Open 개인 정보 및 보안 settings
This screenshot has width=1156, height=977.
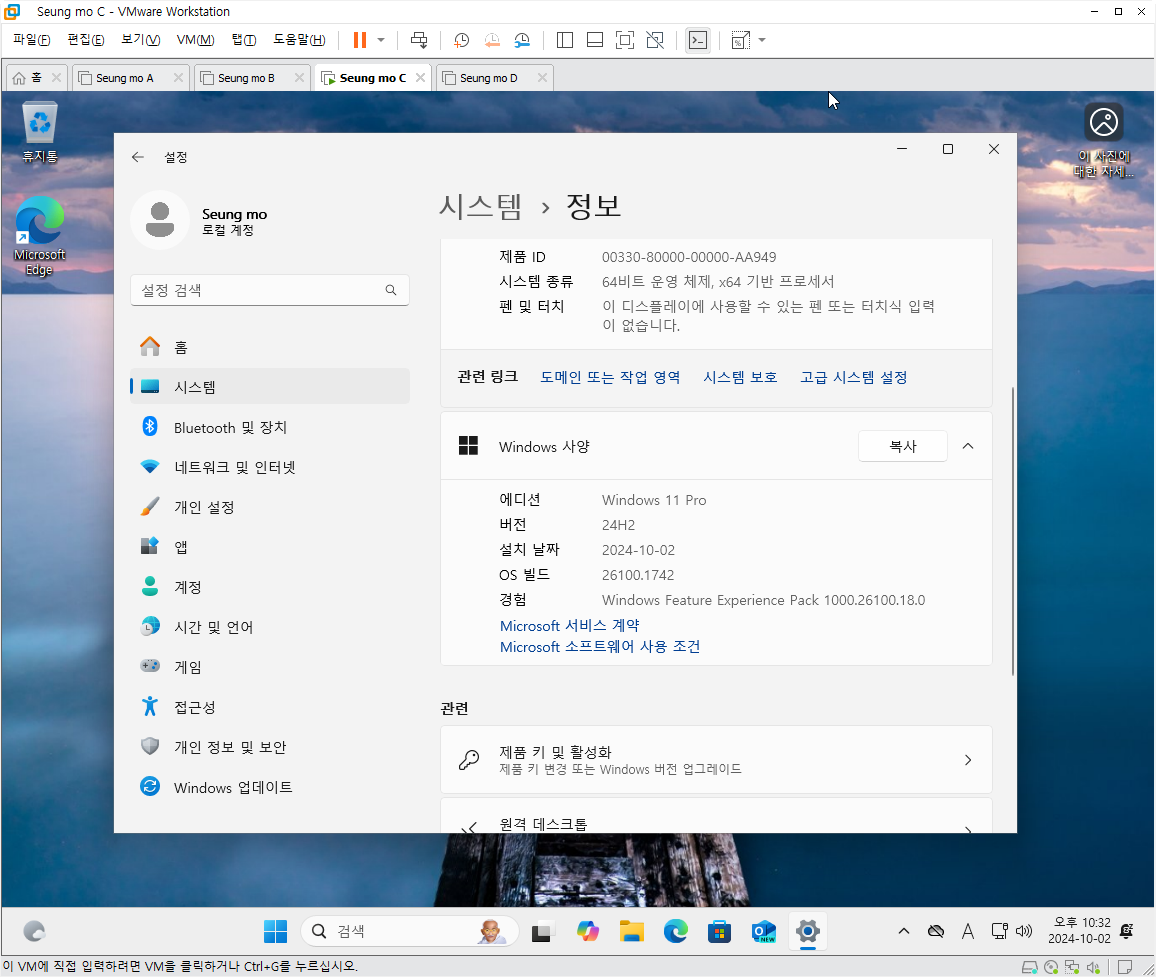(270, 747)
